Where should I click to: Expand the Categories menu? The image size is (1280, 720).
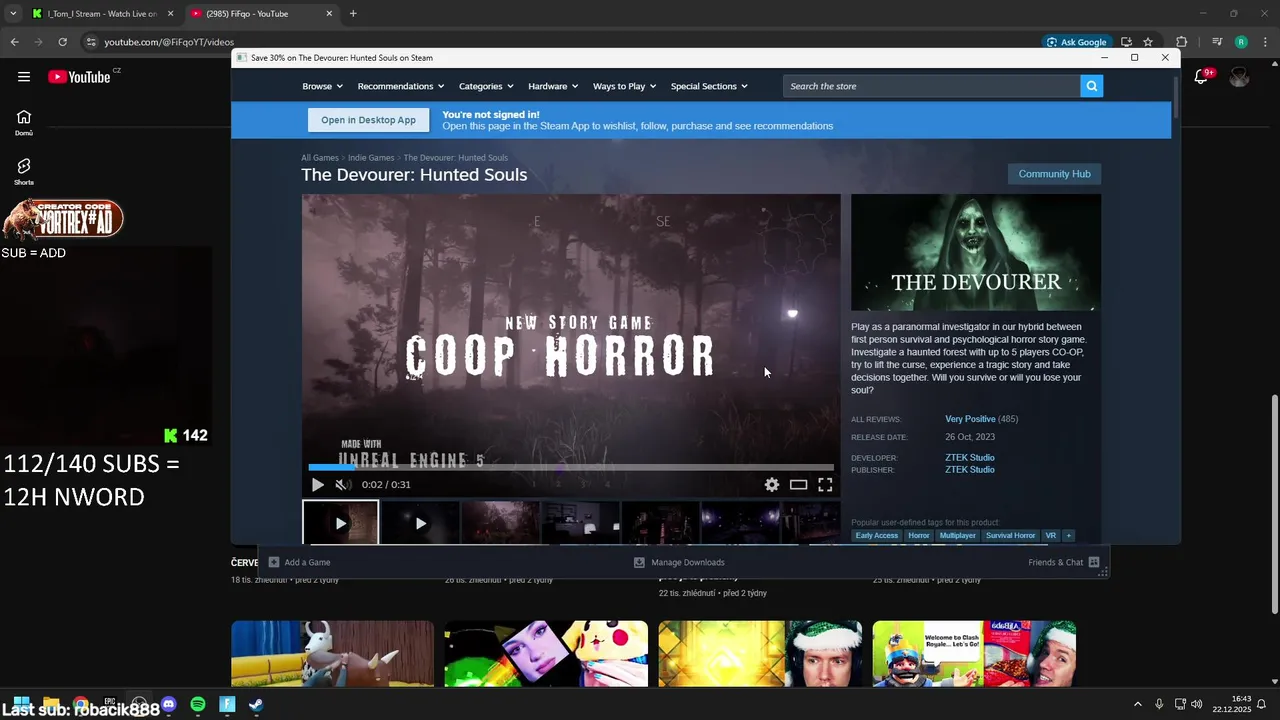[486, 86]
